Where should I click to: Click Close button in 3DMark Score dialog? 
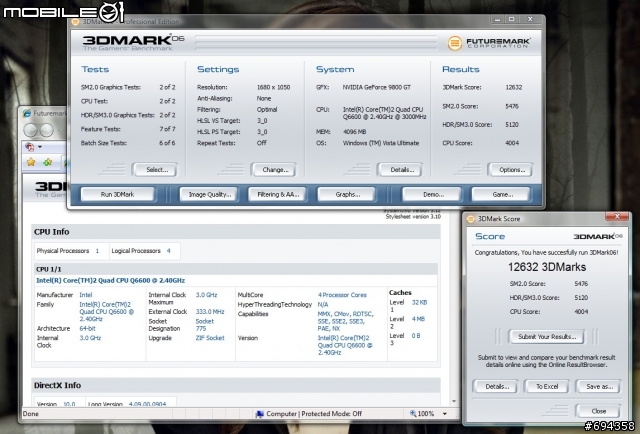pos(598,411)
